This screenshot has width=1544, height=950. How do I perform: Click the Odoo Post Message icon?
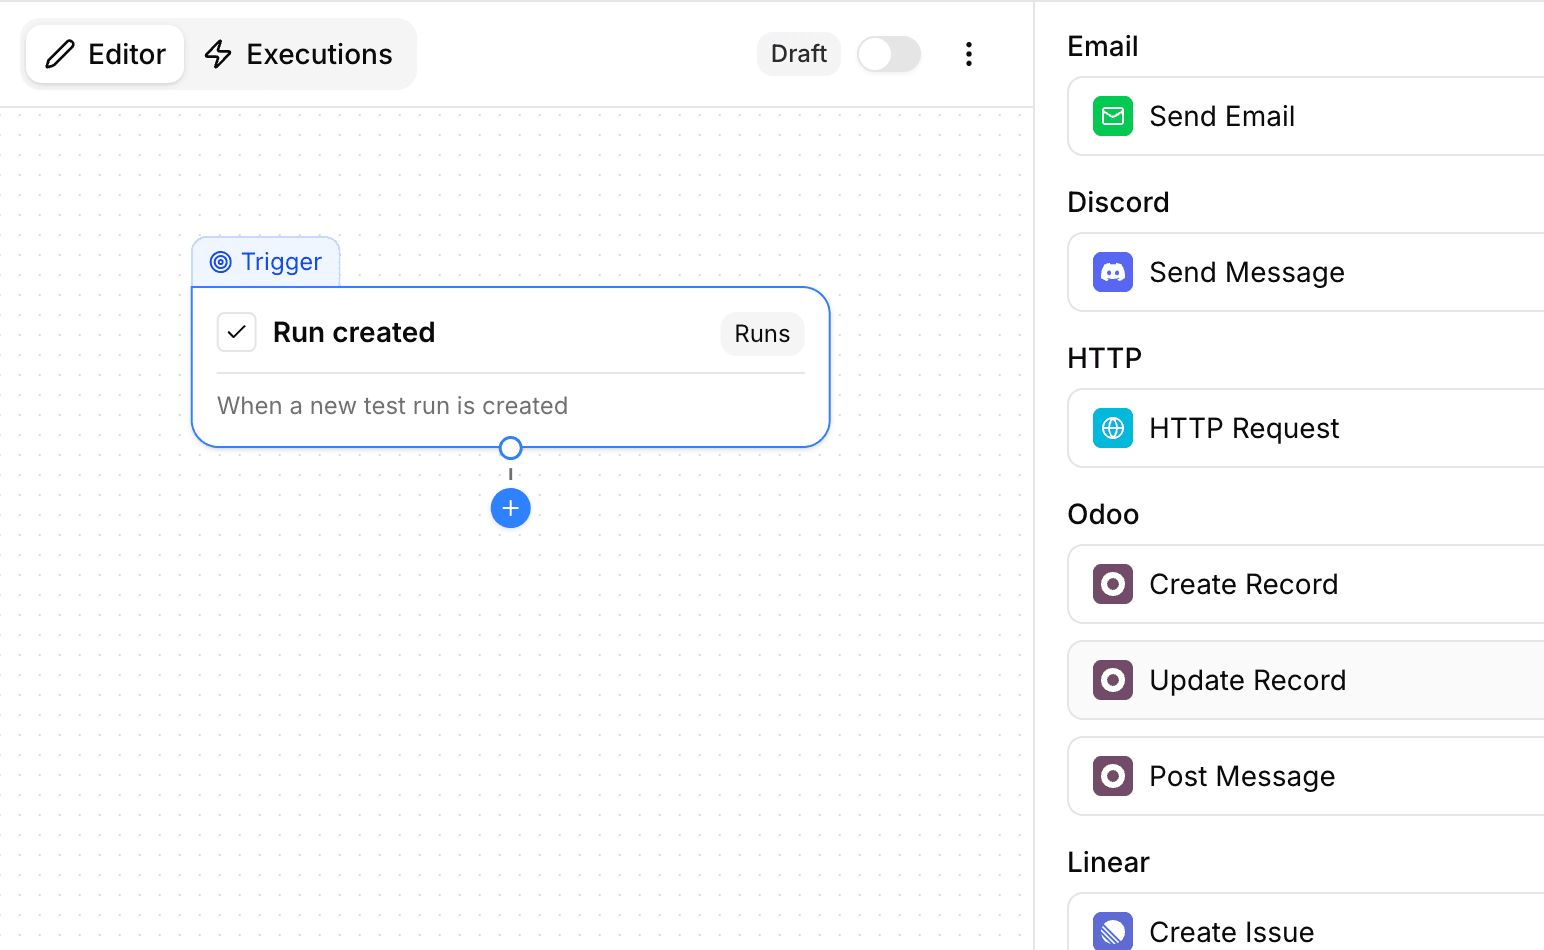(x=1112, y=776)
